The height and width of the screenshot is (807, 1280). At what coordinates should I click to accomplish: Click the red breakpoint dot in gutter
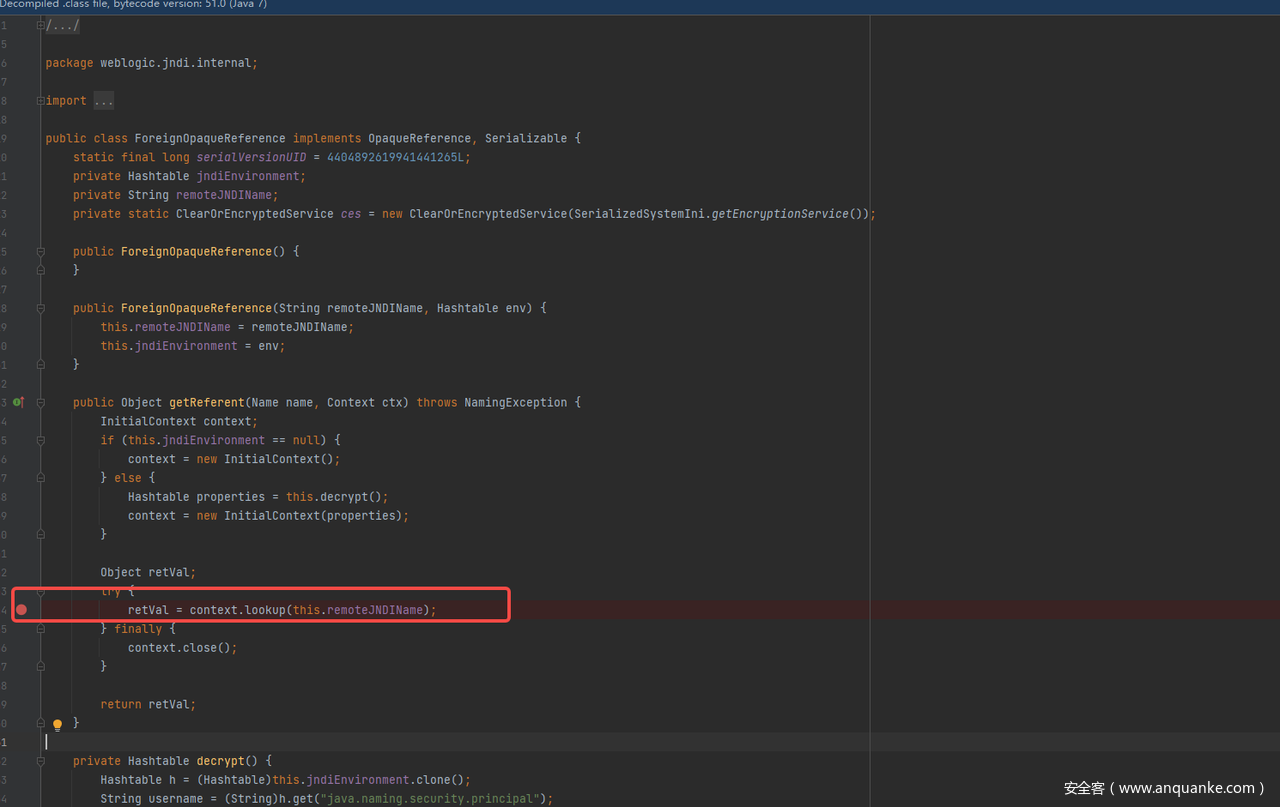coord(21,610)
